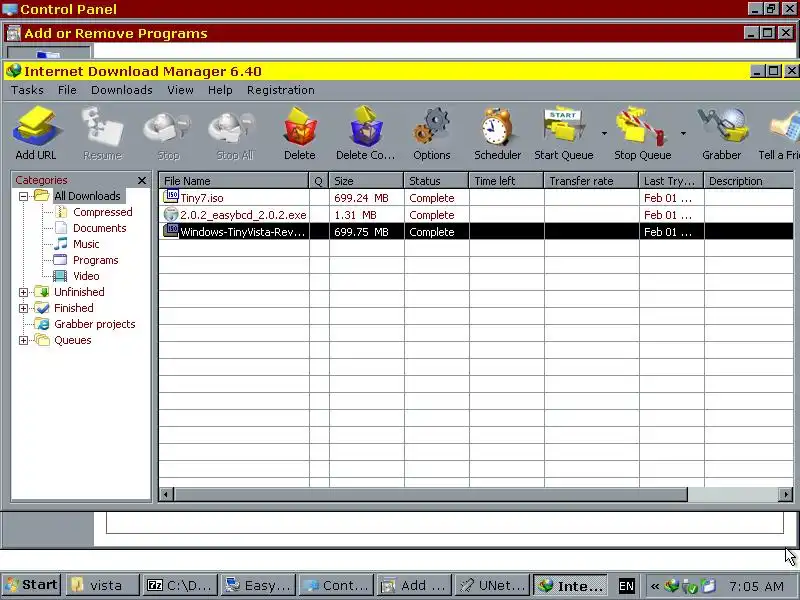Click the Tell a Friend icon
This screenshot has height=600, width=800.
click(x=780, y=133)
